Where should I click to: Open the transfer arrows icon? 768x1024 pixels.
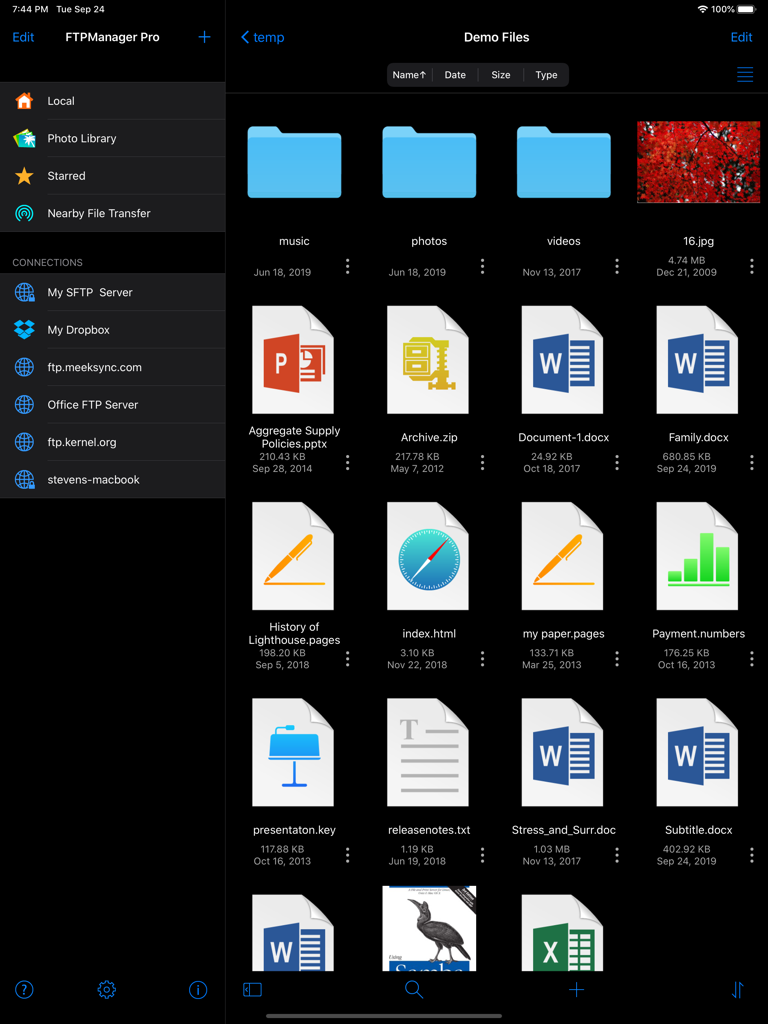(x=737, y=990)
